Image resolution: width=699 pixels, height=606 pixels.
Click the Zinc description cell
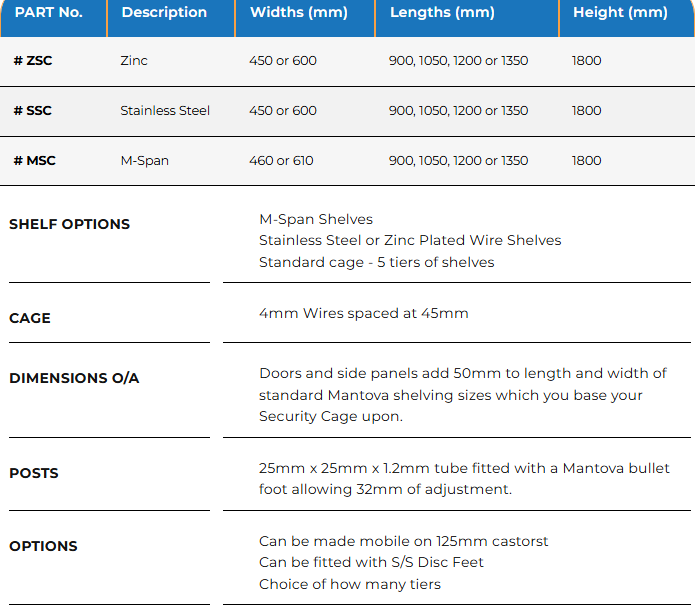pos(134,61)
